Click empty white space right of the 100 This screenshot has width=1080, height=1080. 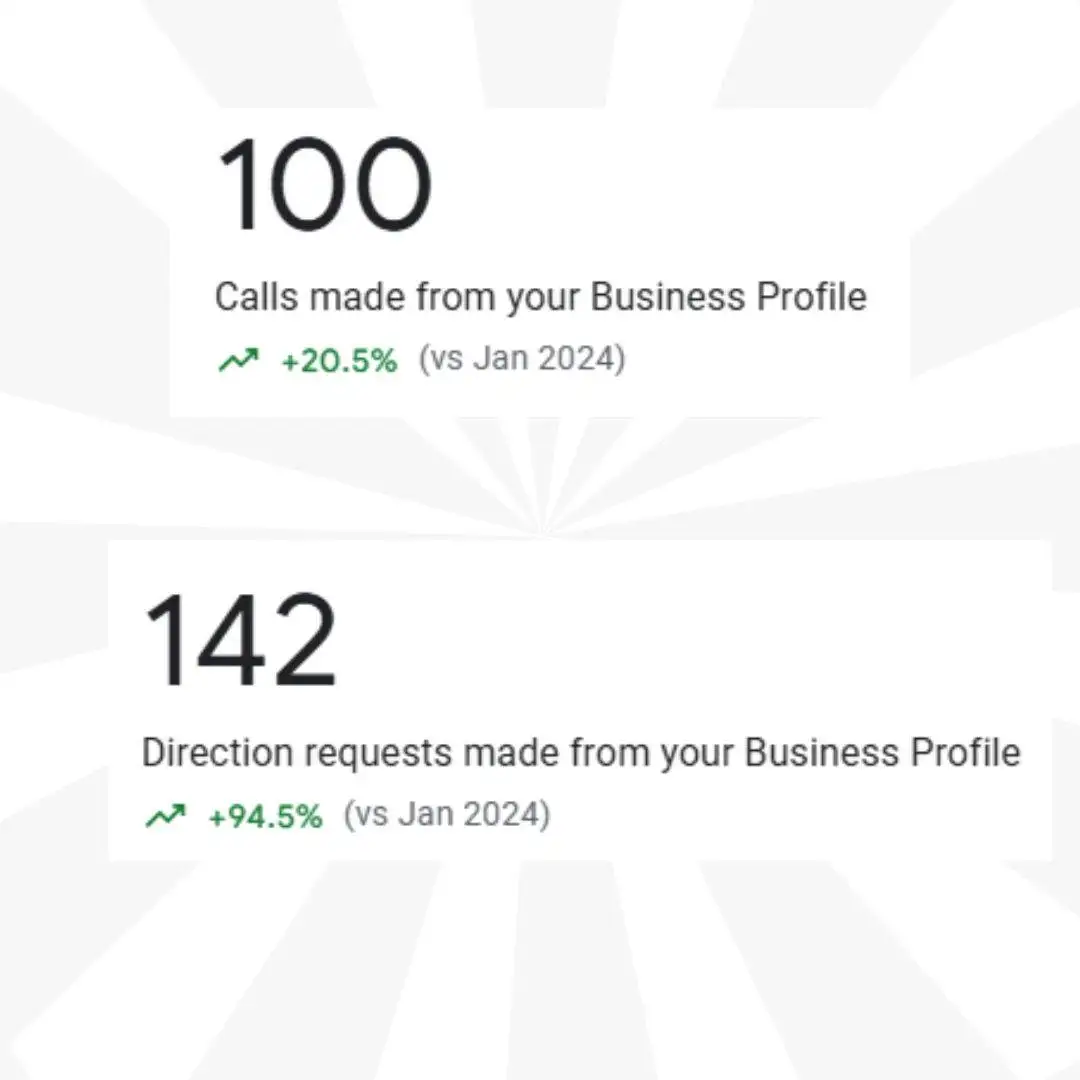[x=680, y=190]
